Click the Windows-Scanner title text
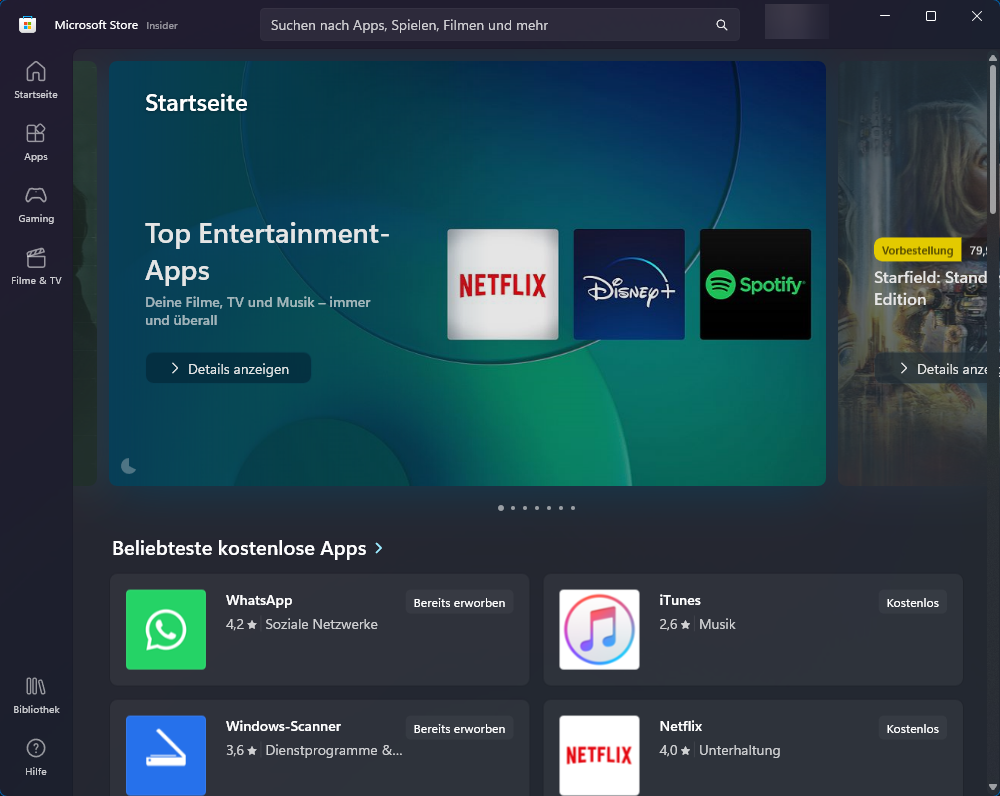The height and width of the screenshot is (796, 1000). pyautogui.click(x=283, y=726)
